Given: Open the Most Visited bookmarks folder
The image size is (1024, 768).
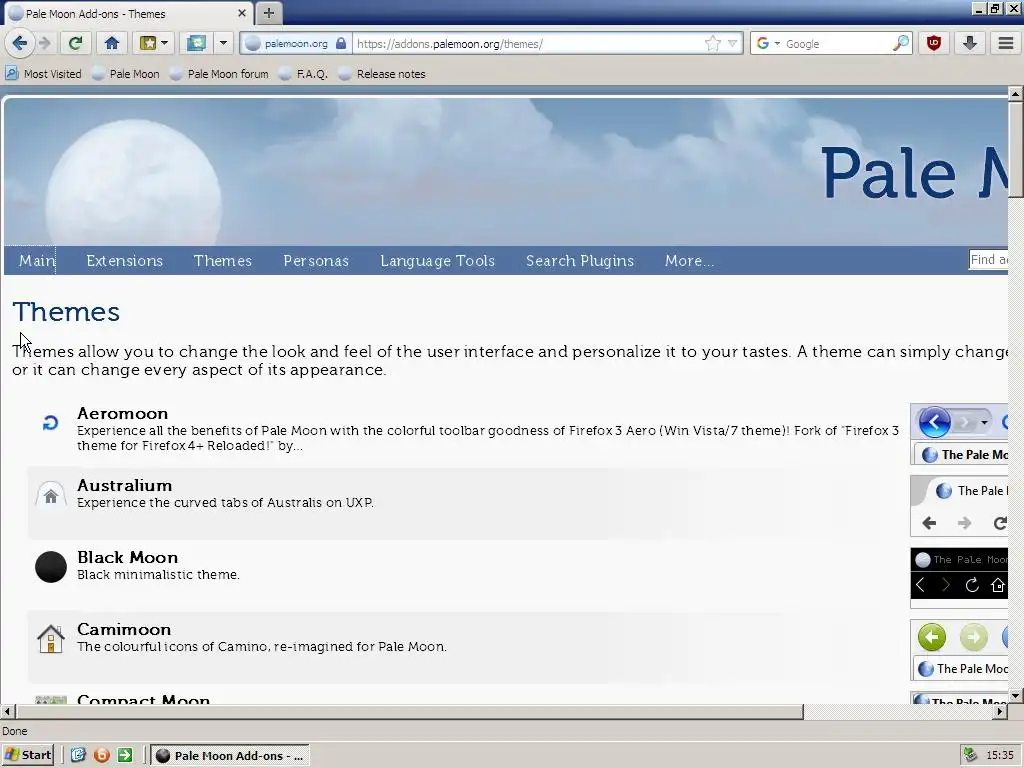Looking at the screenshot, I should pos(44,74).
